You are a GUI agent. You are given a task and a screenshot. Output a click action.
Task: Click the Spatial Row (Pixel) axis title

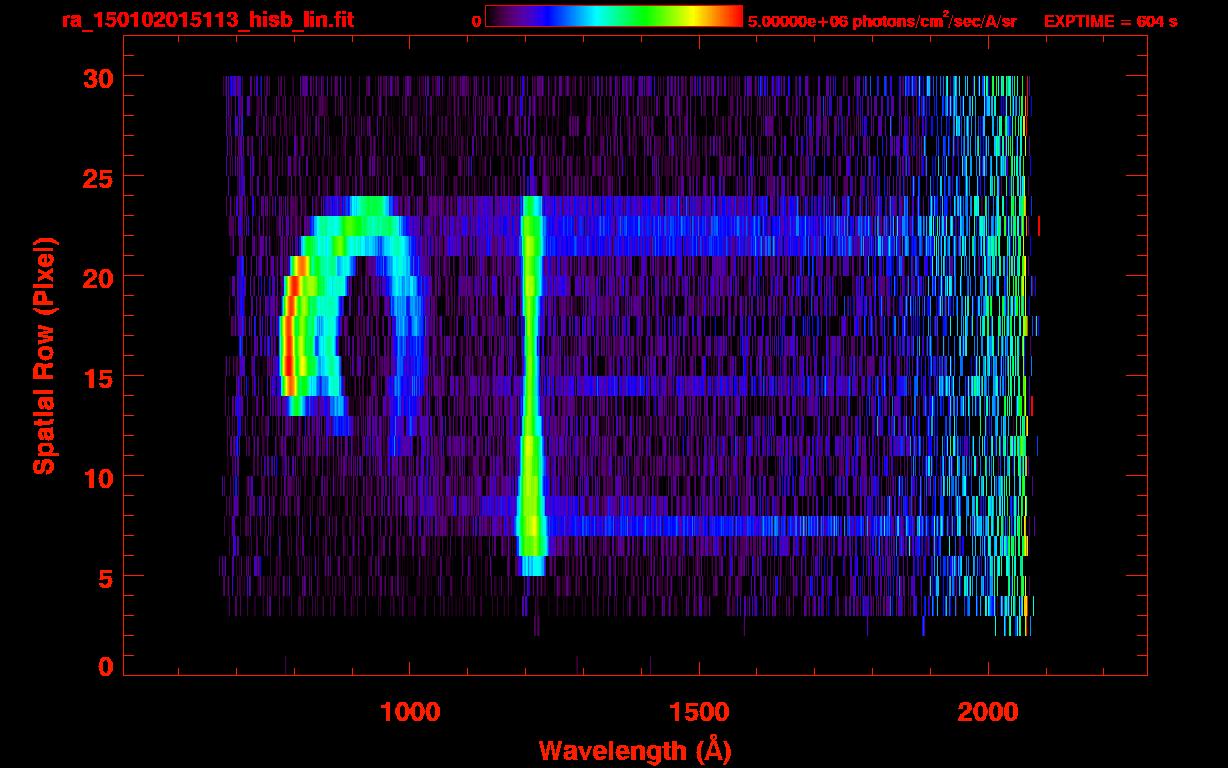click(x=44, y=355)
